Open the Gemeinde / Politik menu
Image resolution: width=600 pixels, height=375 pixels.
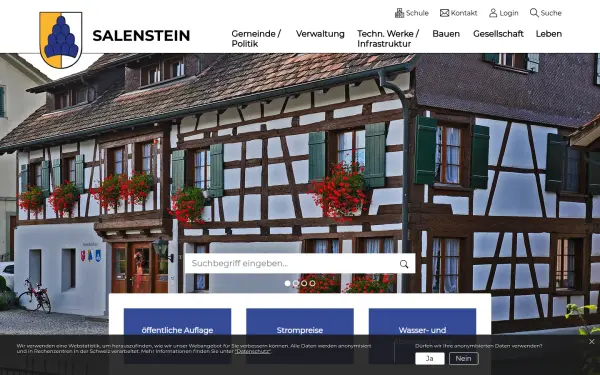point(256,39)
